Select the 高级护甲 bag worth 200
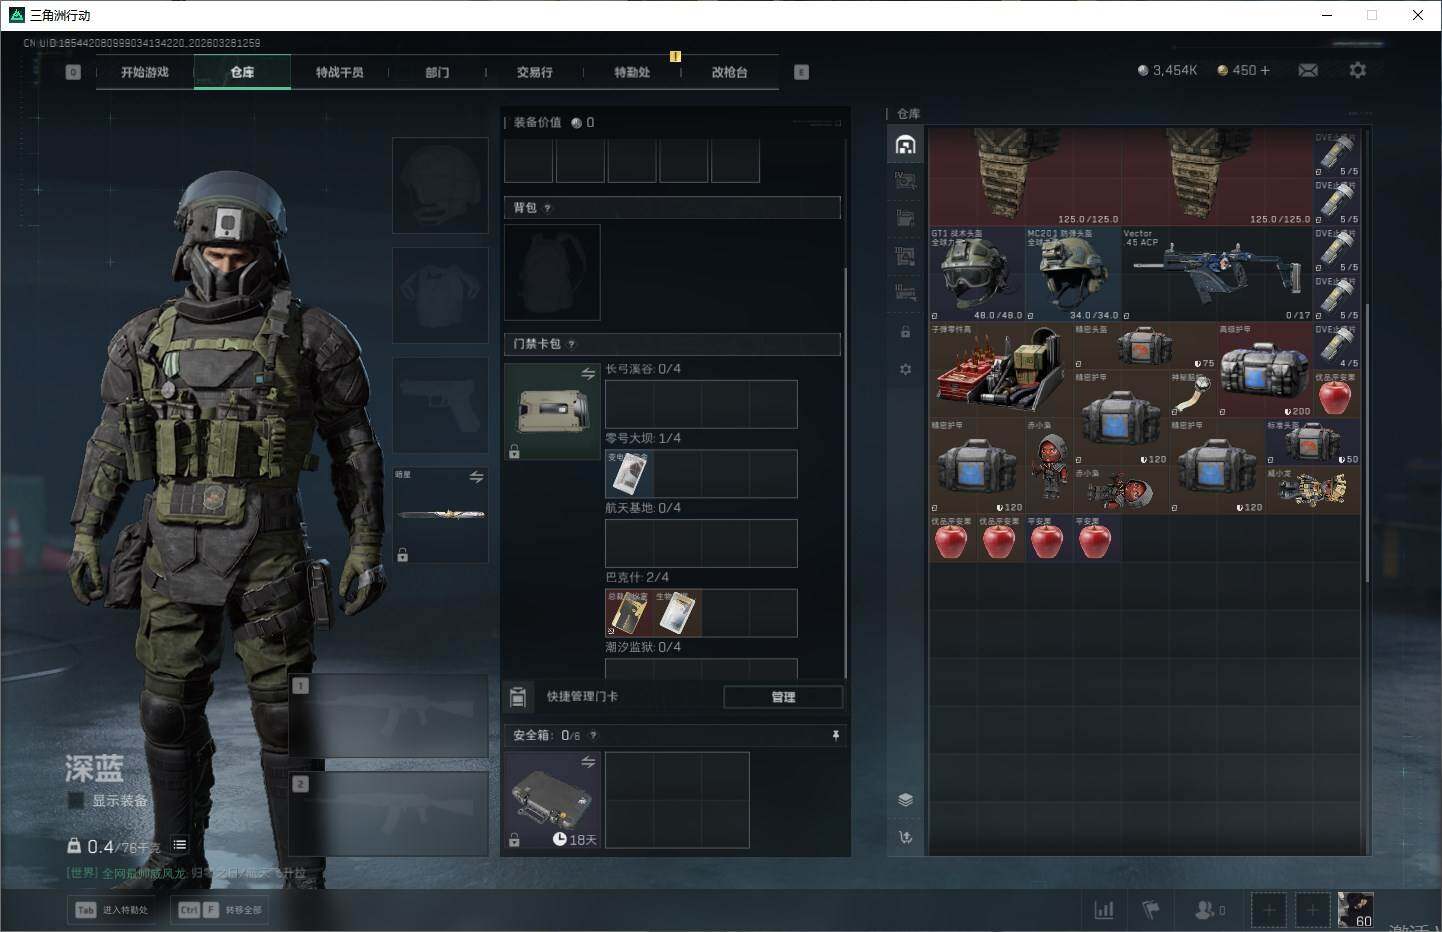Viewport: 1442px width, 932px height. coord(1265,370)
